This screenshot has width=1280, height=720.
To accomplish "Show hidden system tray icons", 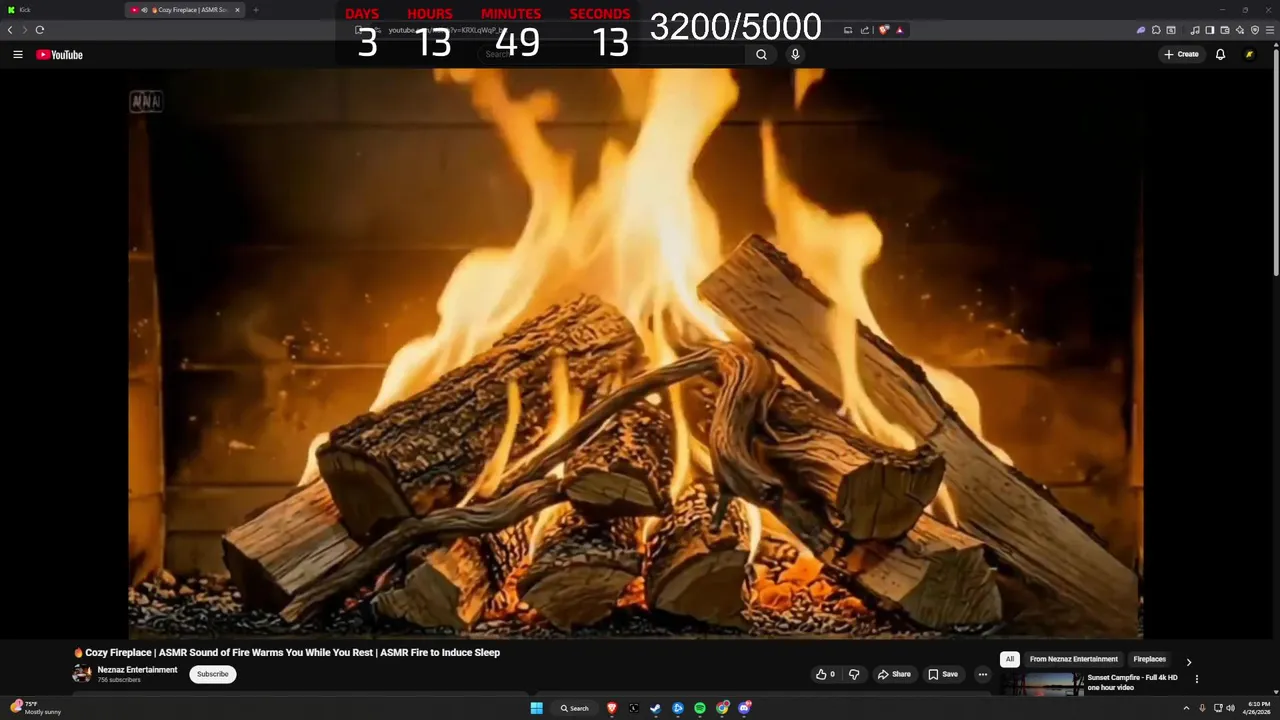I will pos(1186,708).
